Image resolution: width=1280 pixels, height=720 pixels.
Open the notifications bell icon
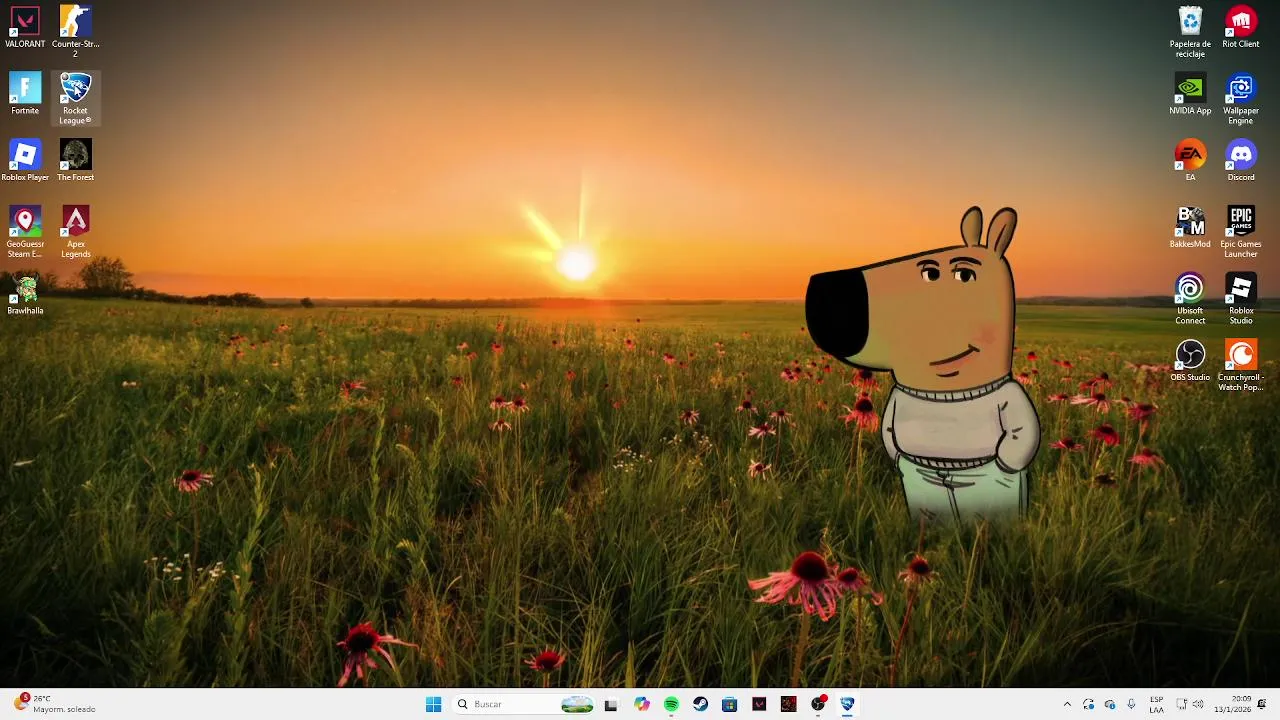[1262, 704]
